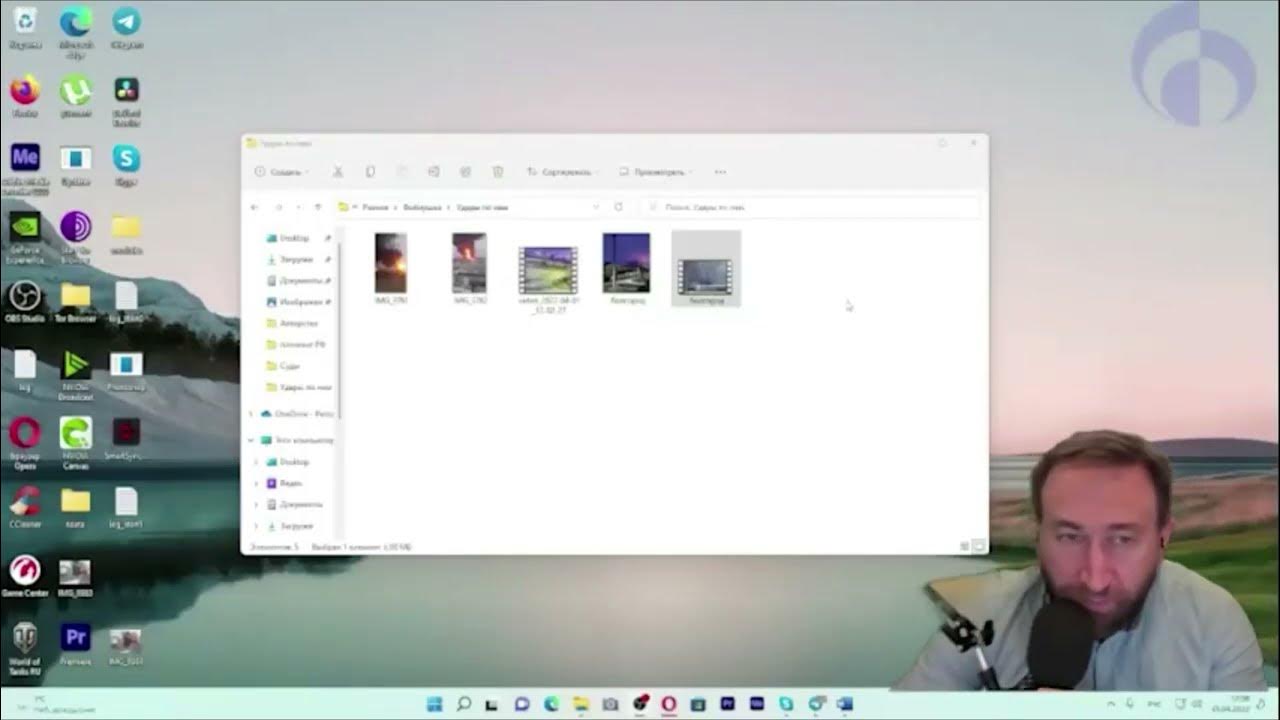Viewport: 1280px width, 720px height.
Task: Open the Tor Browser folder on desktop
Action: point(76,301)
